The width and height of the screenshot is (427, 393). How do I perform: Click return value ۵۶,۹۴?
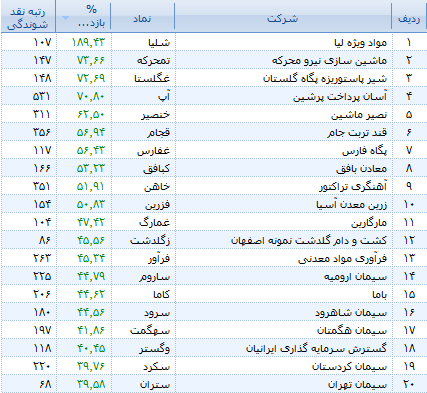pyautogui.click(x=91, y=132)
